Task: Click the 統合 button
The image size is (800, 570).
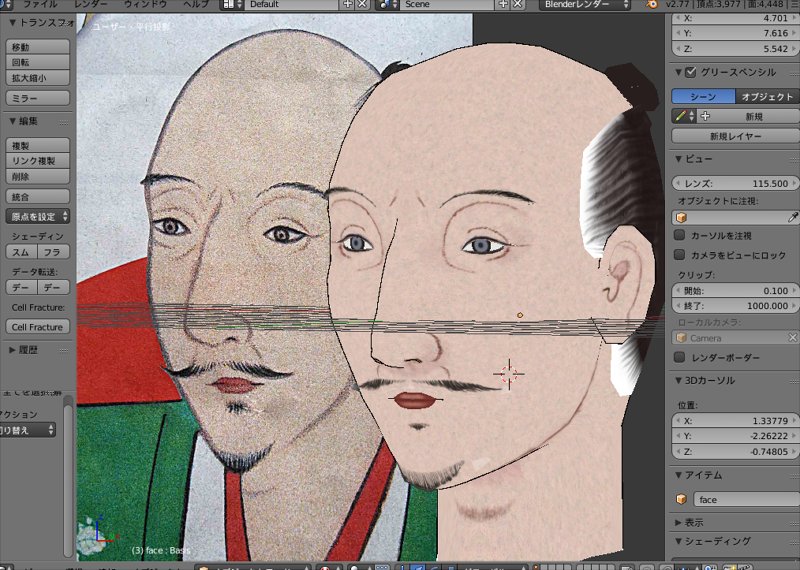Action: 38,196
